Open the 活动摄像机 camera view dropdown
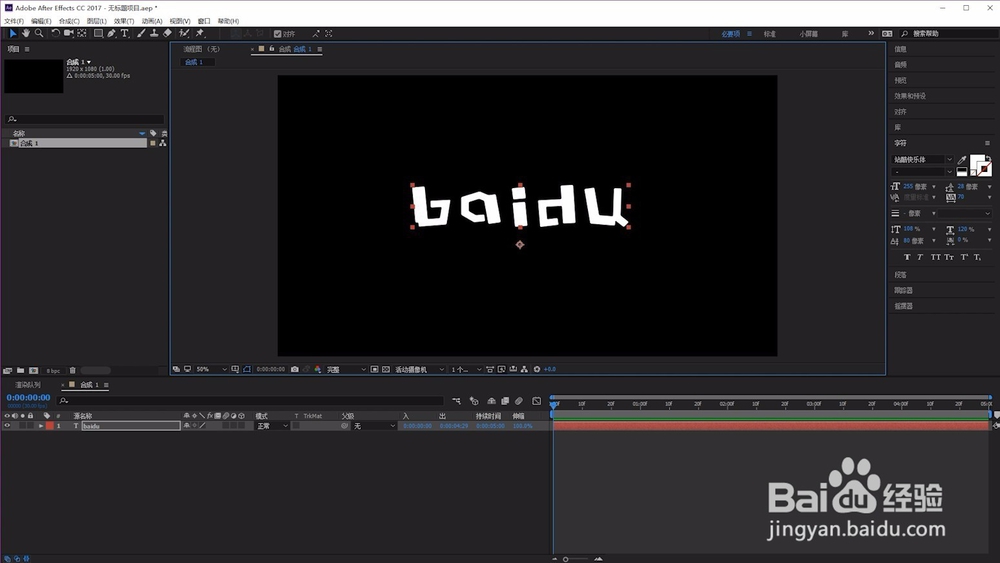The image size is (1000, 563). 420,369
